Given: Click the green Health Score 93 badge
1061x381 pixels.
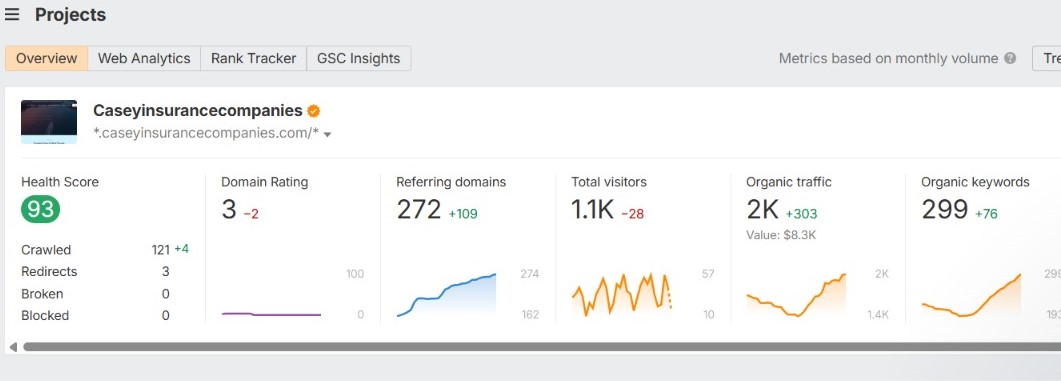Looking at the screenshot, I should (41, 209).
